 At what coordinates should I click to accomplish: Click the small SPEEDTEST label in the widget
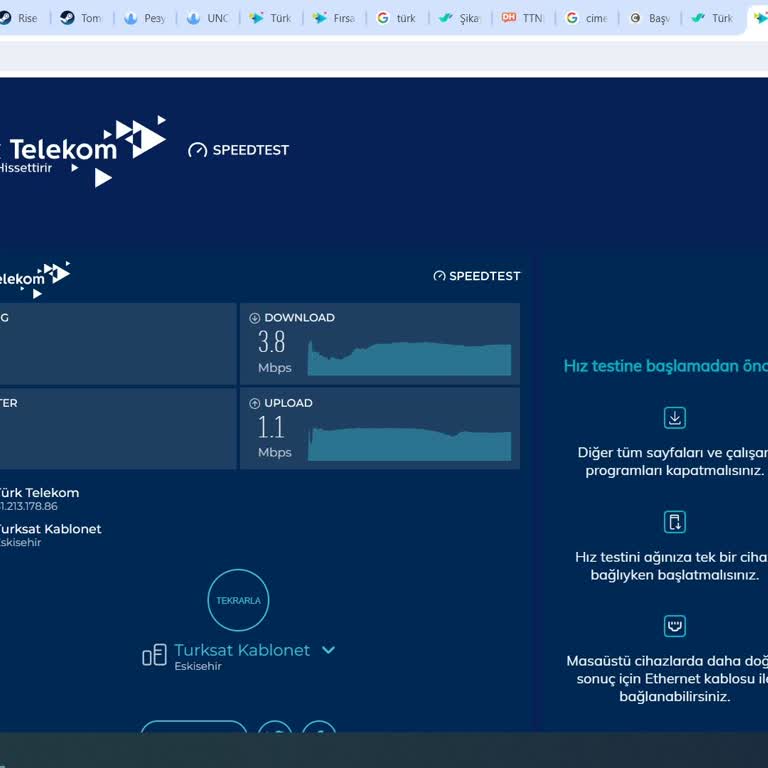tap(484, 276)
